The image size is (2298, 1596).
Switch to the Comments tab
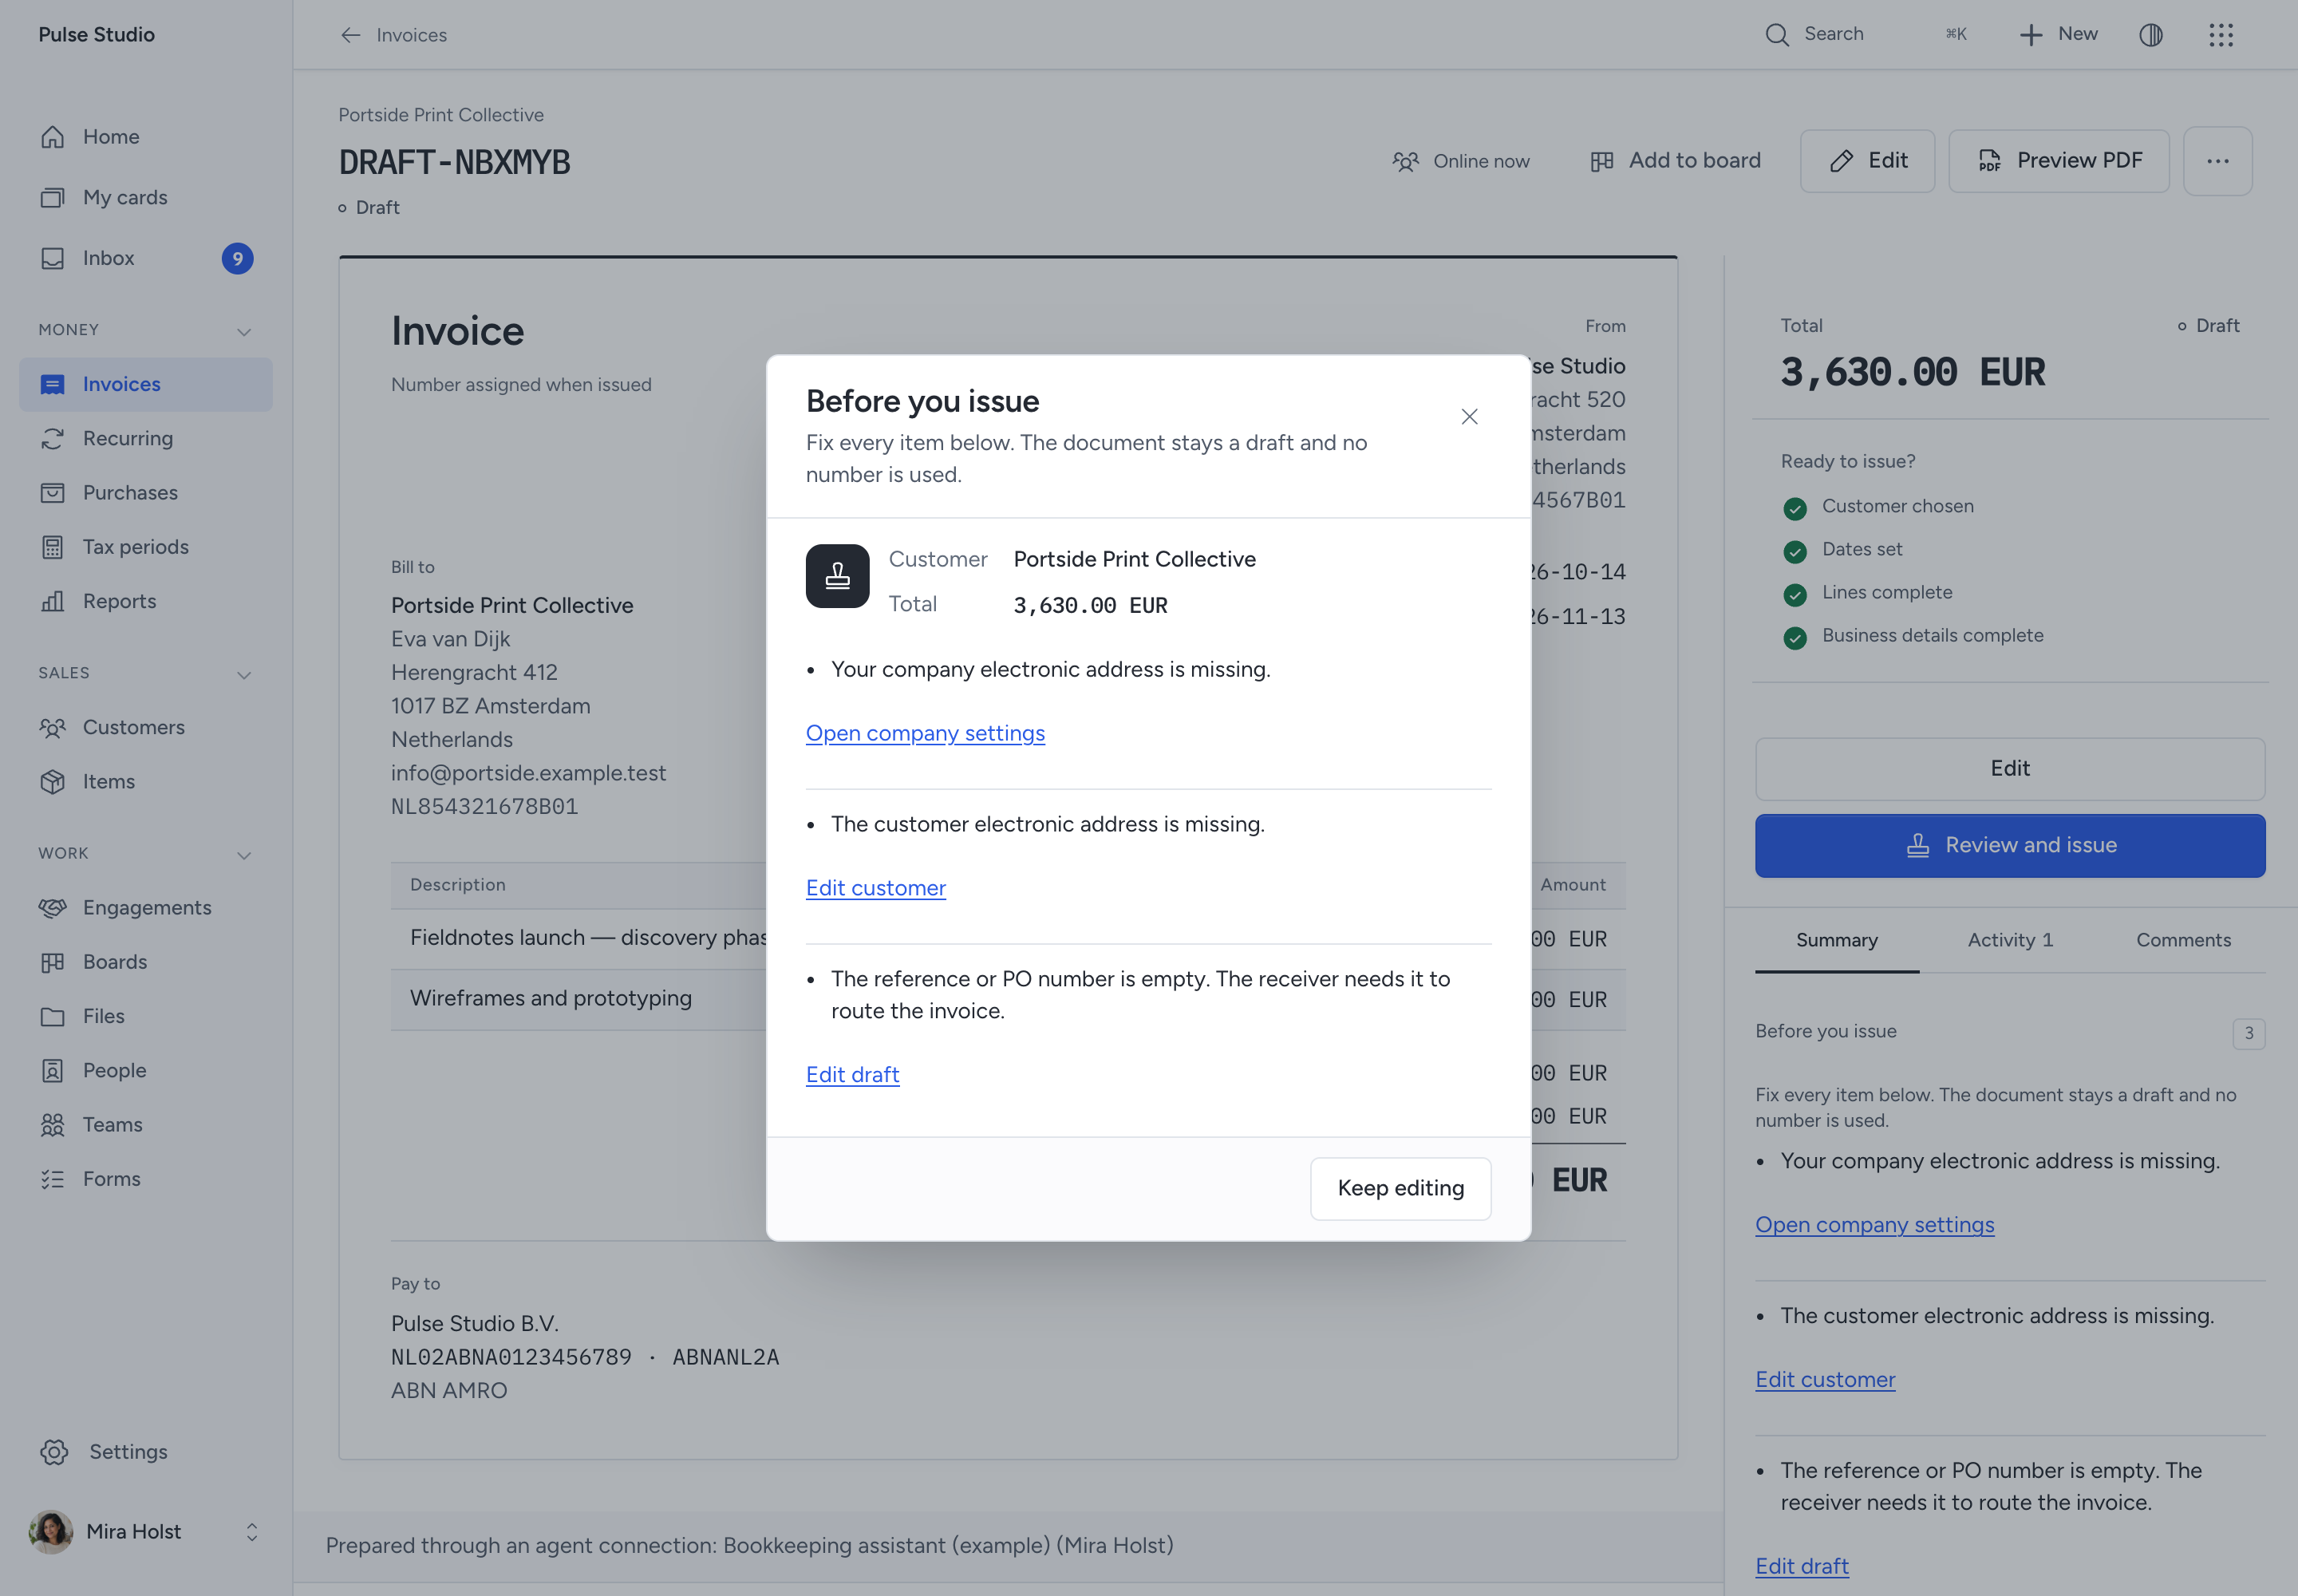2183,941
